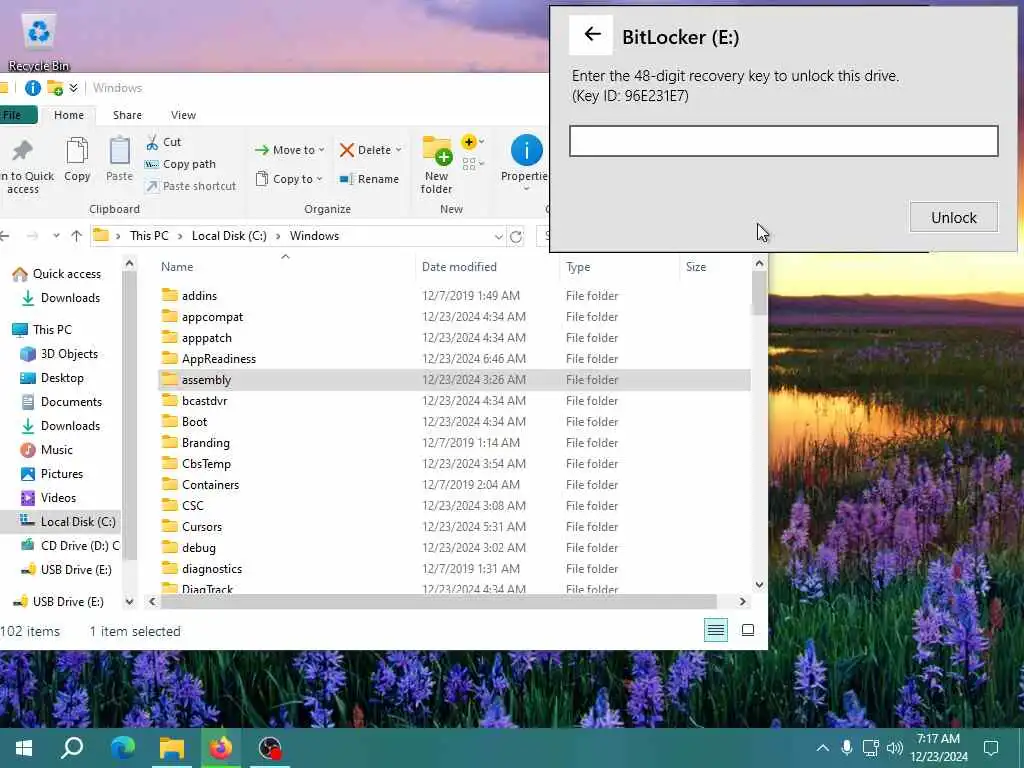Screen dimensions: 1024x768
Task: Open the address bar history dropdown
Action: 498,236
